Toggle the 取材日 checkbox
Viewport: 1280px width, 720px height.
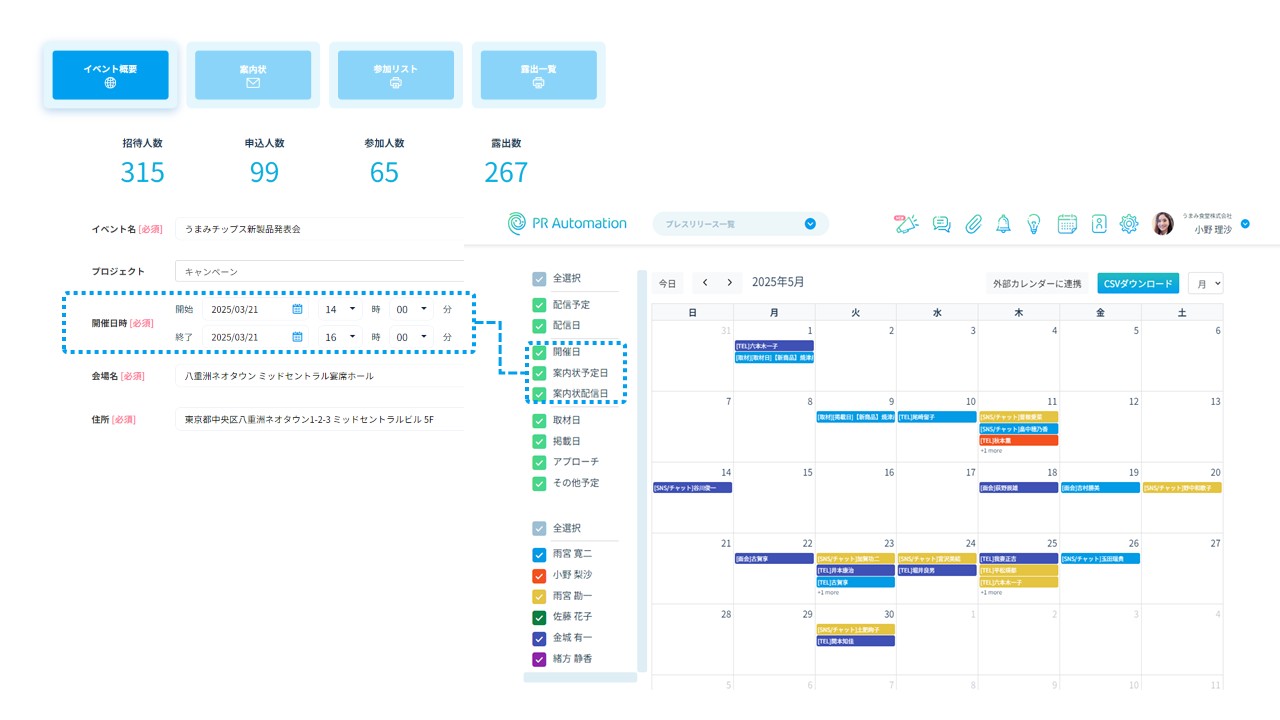tap(540, 420)
